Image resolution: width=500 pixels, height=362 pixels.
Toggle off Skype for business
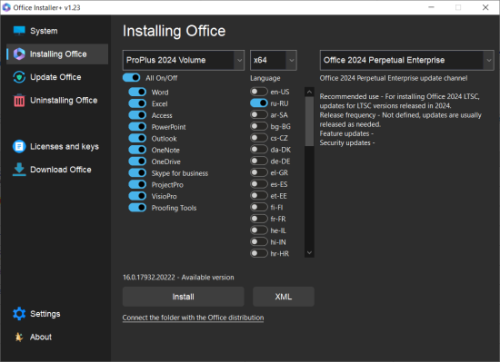pos(137,173)
